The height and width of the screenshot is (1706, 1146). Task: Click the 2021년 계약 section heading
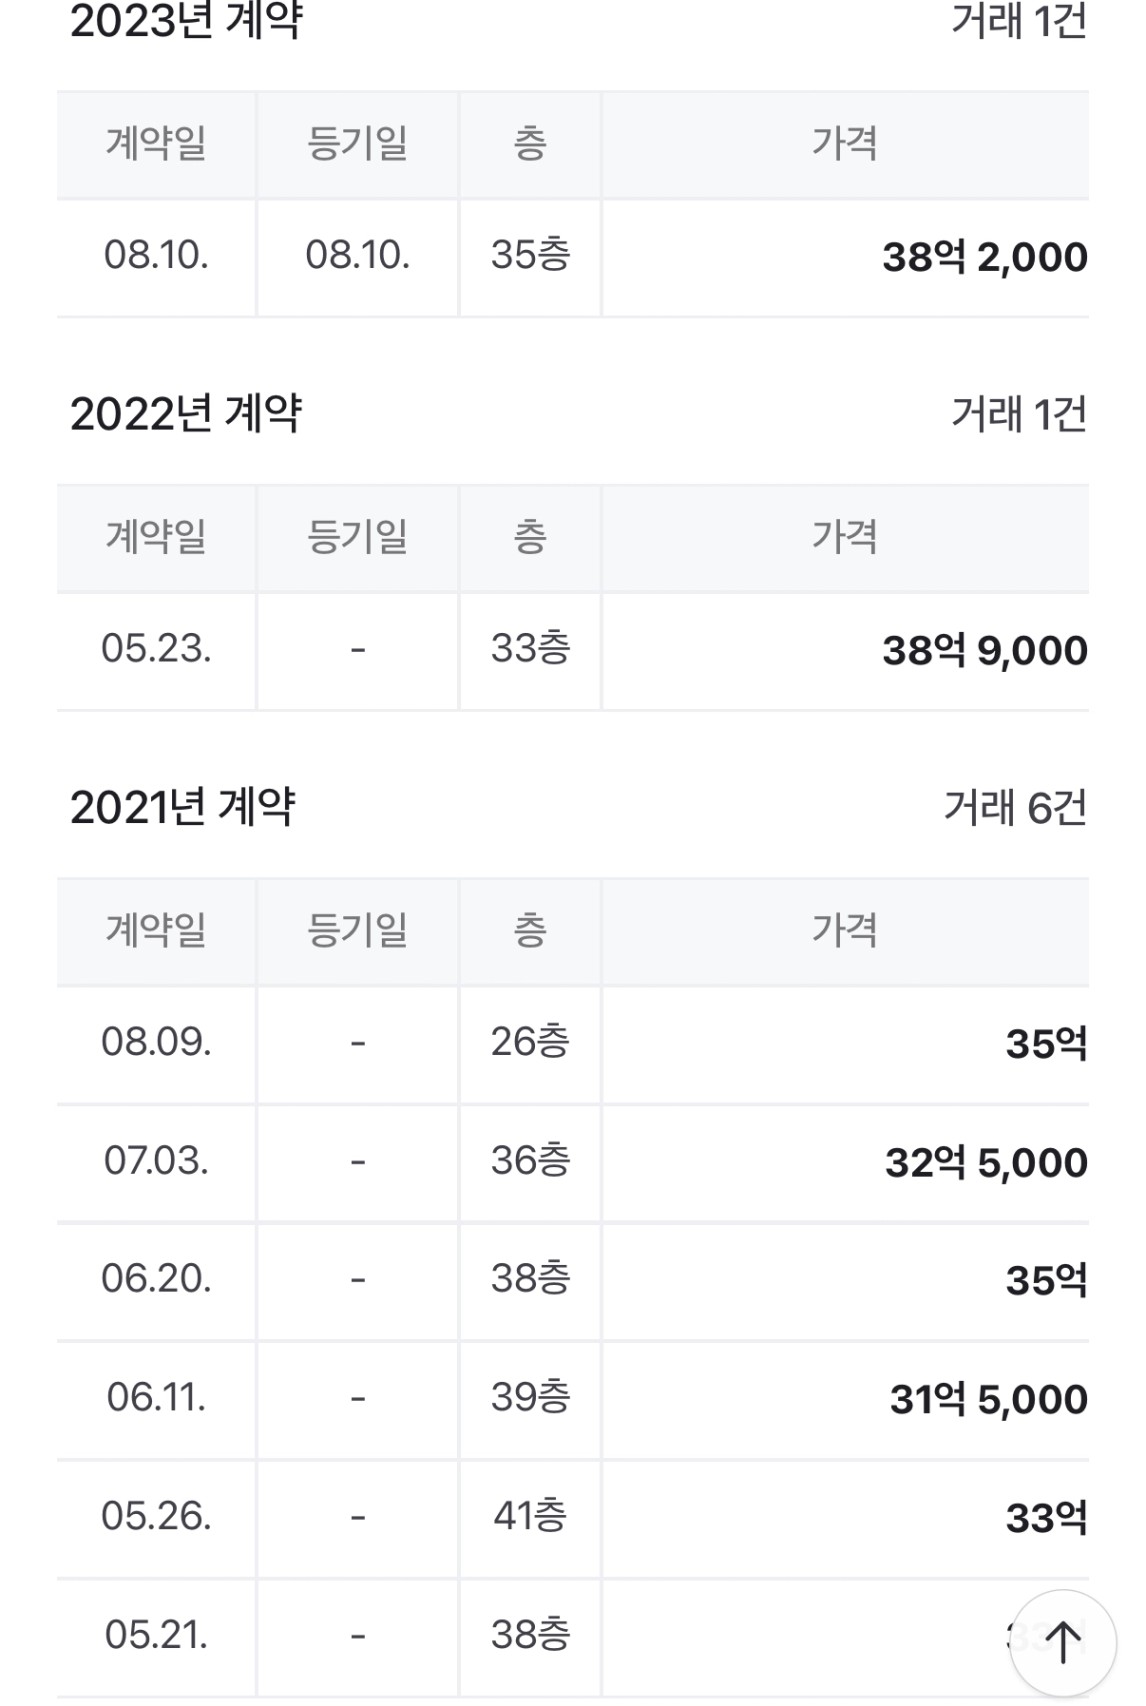coord(183,806)
